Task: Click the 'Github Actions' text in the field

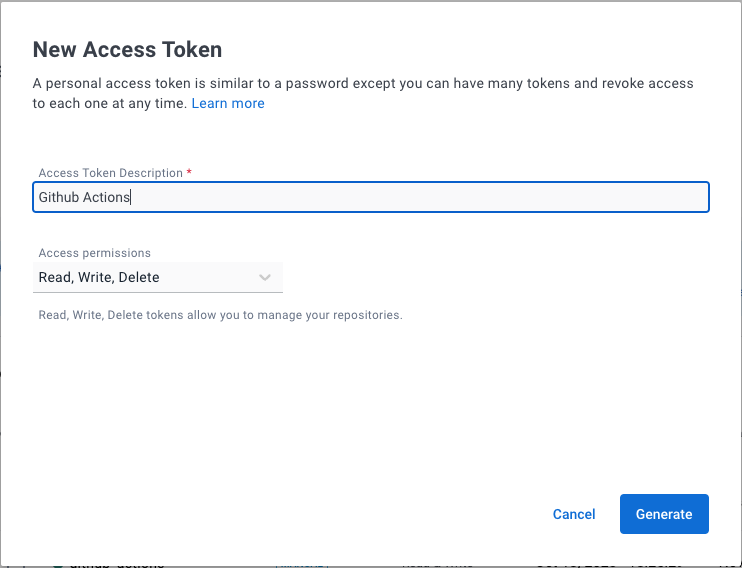Action: [84, 197]
